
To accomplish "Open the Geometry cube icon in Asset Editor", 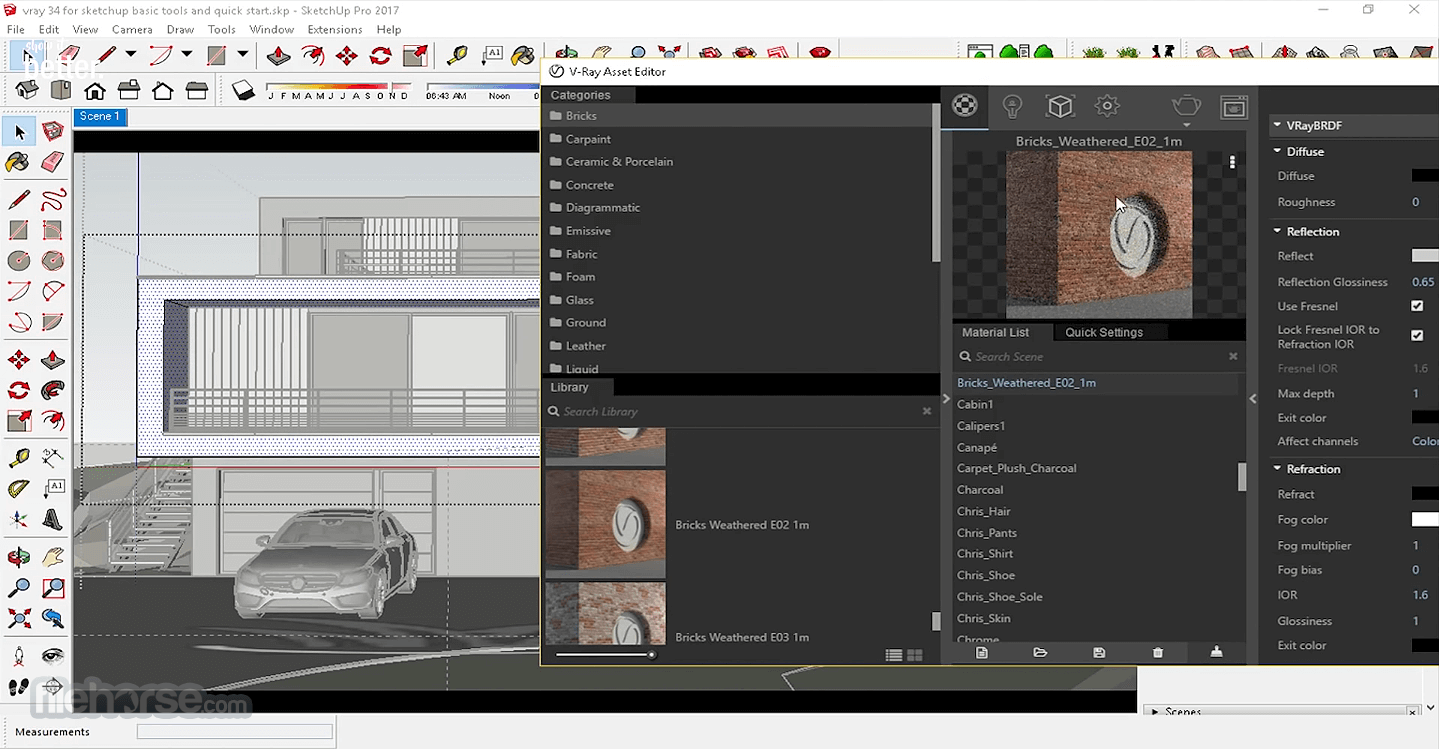I will 1059,106.
